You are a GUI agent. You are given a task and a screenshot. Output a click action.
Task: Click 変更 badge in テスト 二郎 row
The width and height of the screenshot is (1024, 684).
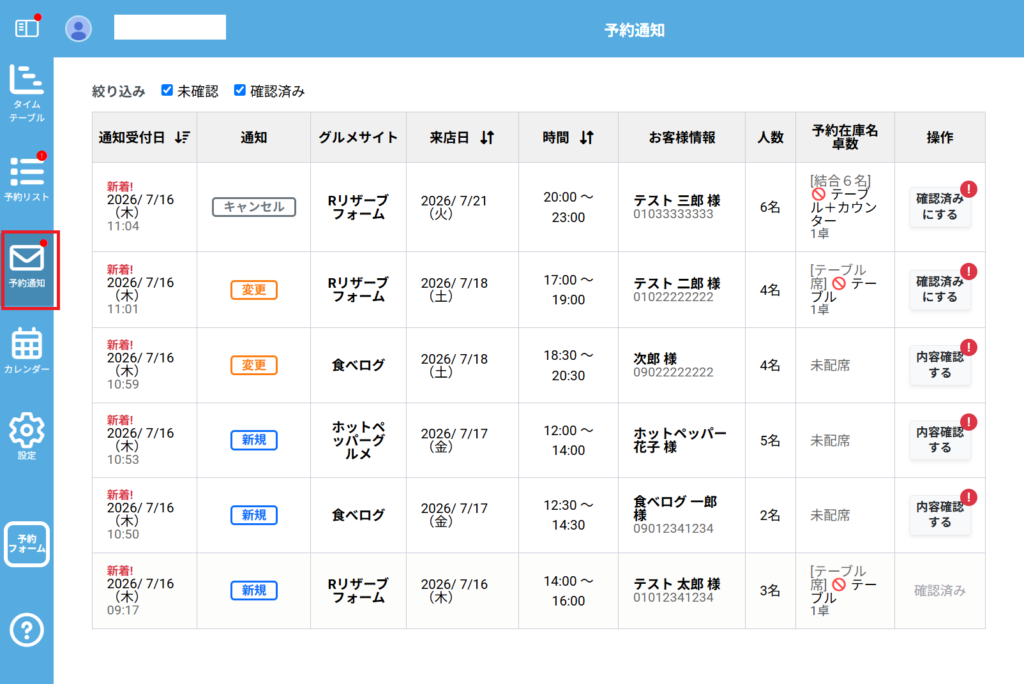tap(253, 289)
